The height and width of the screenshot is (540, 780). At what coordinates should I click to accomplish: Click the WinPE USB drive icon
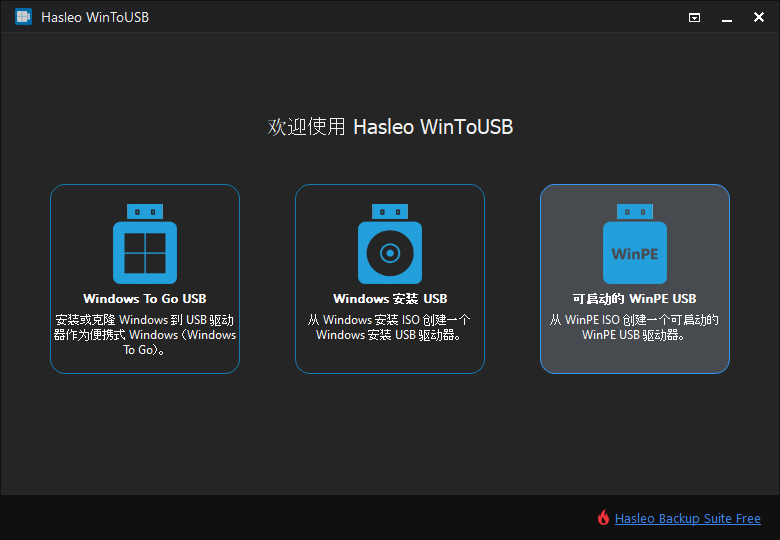click(x=635, y=244)
